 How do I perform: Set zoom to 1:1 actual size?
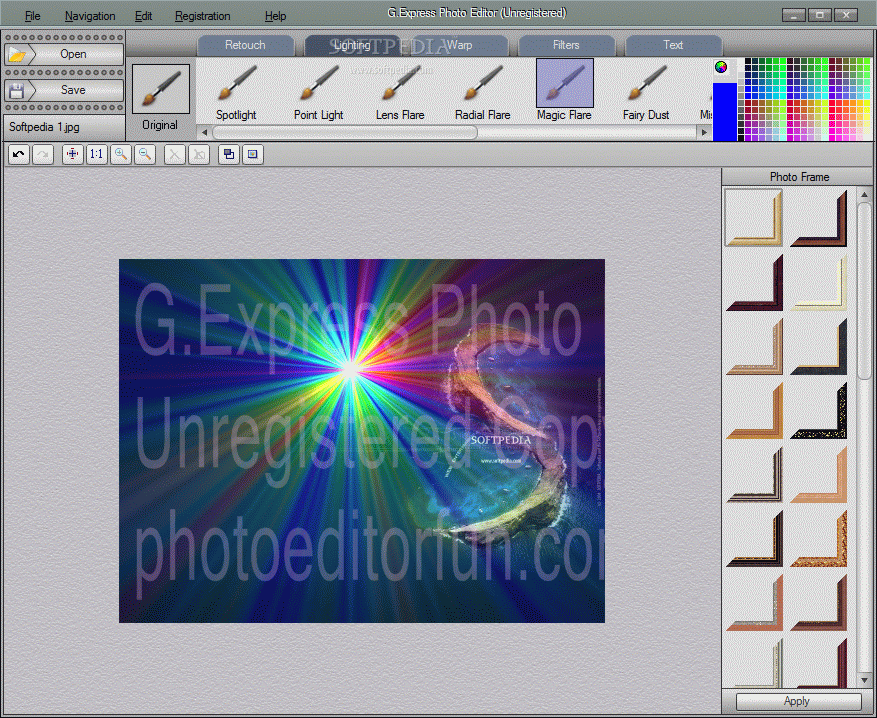tap(97, 154)
